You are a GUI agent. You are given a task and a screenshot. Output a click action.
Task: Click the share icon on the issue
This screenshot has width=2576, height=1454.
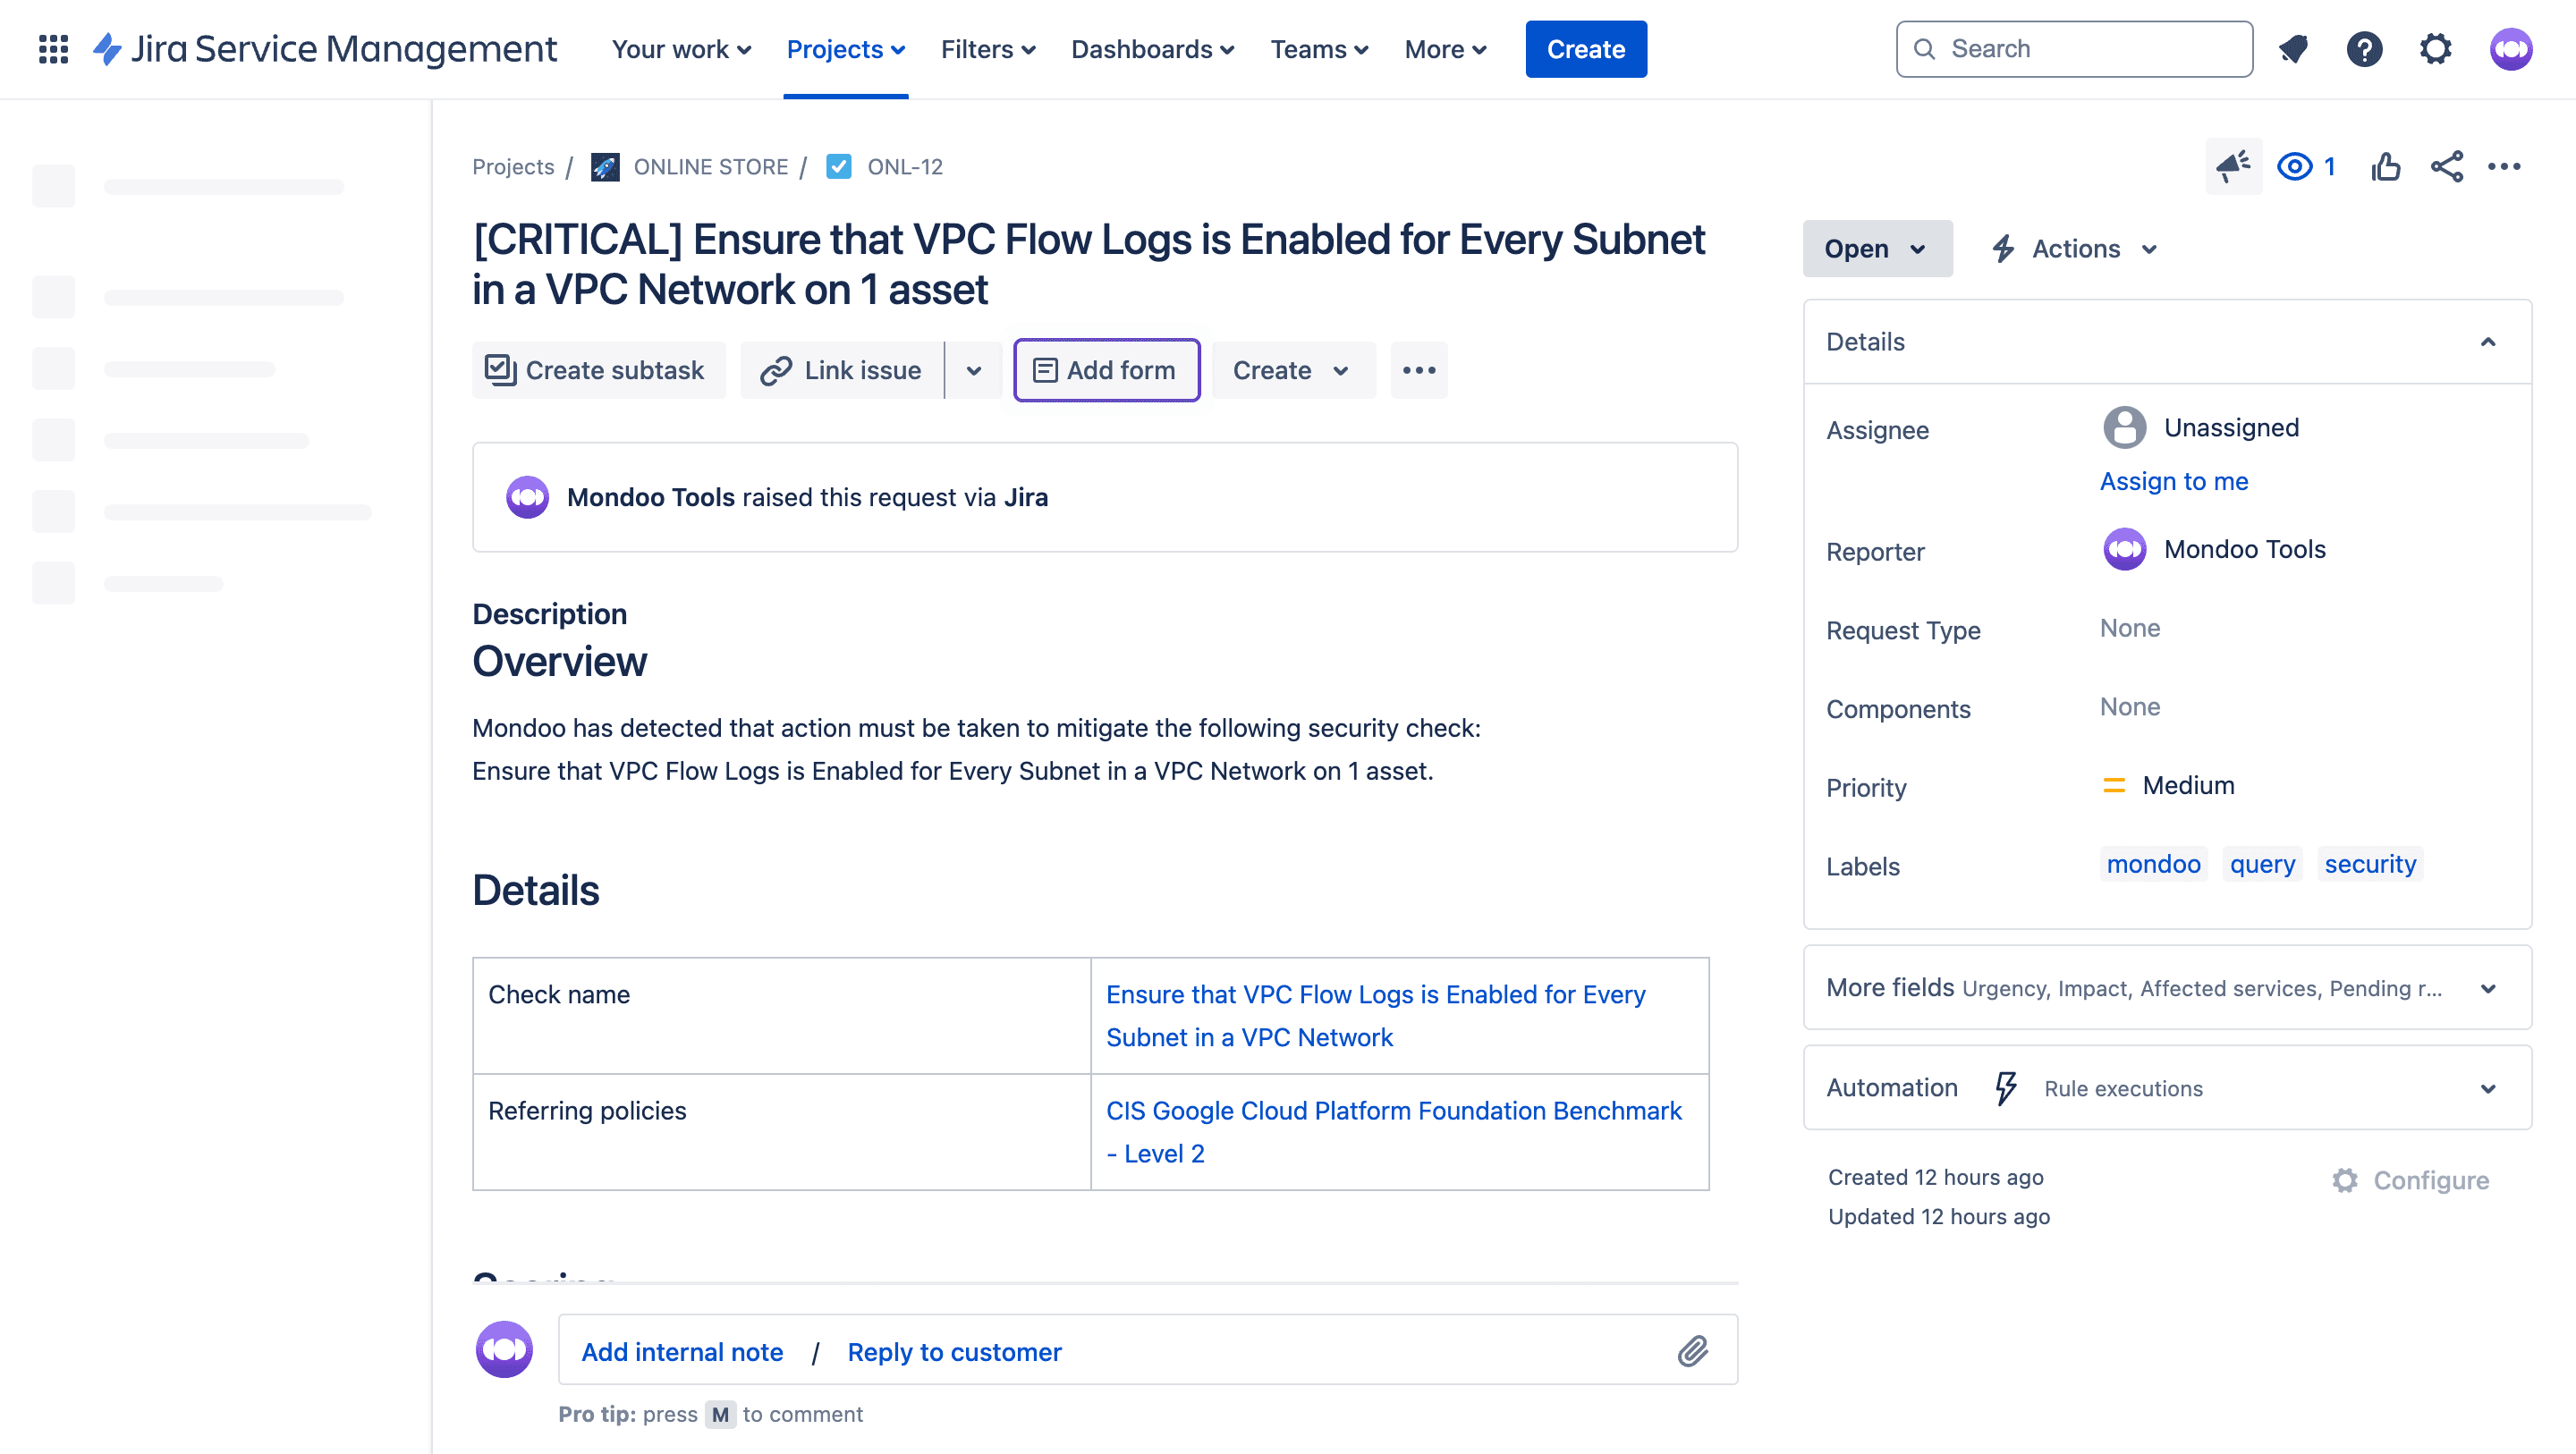click(x=2446, y=166)
